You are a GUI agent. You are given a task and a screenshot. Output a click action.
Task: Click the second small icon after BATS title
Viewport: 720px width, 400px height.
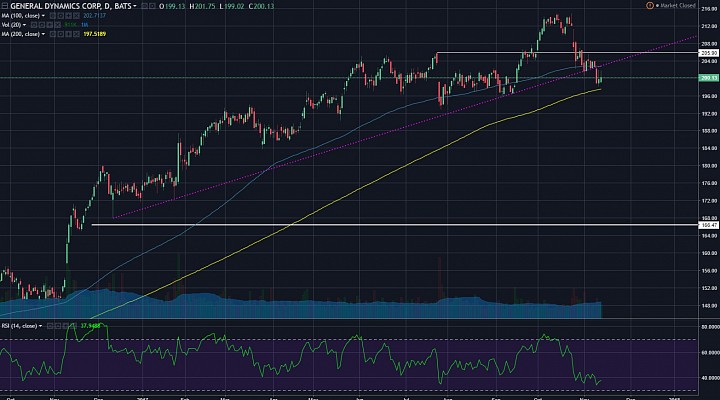pos(152,6)
